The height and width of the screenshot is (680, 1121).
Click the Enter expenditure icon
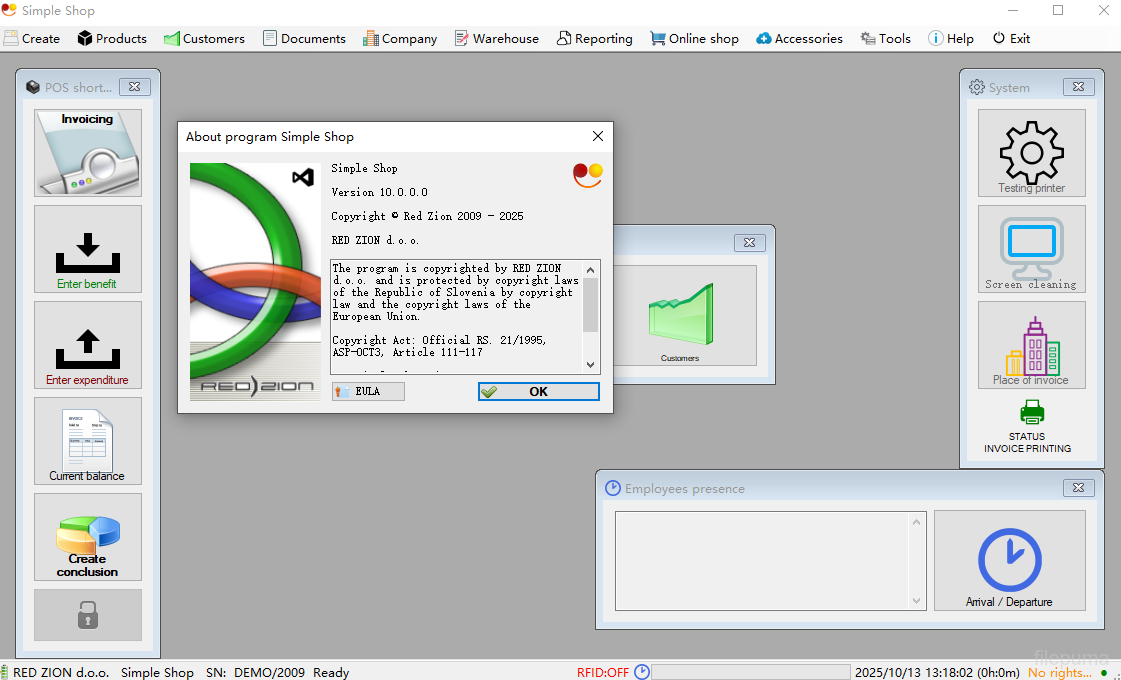point(88,345)
